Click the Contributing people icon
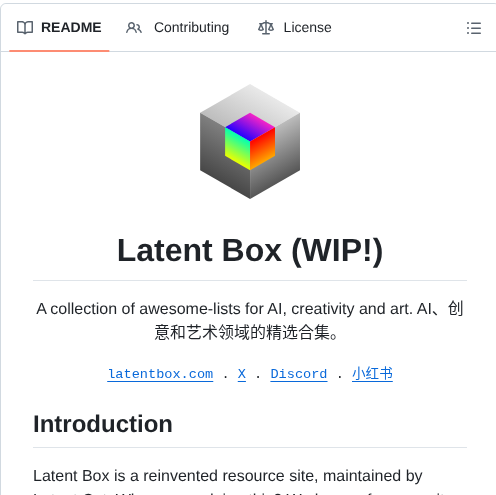The width and height of the screenshot is (496, 495). 134,28
